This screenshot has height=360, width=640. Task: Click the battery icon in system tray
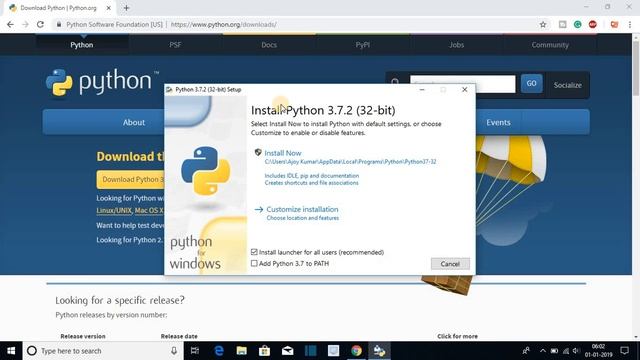(x=554, y=351)
